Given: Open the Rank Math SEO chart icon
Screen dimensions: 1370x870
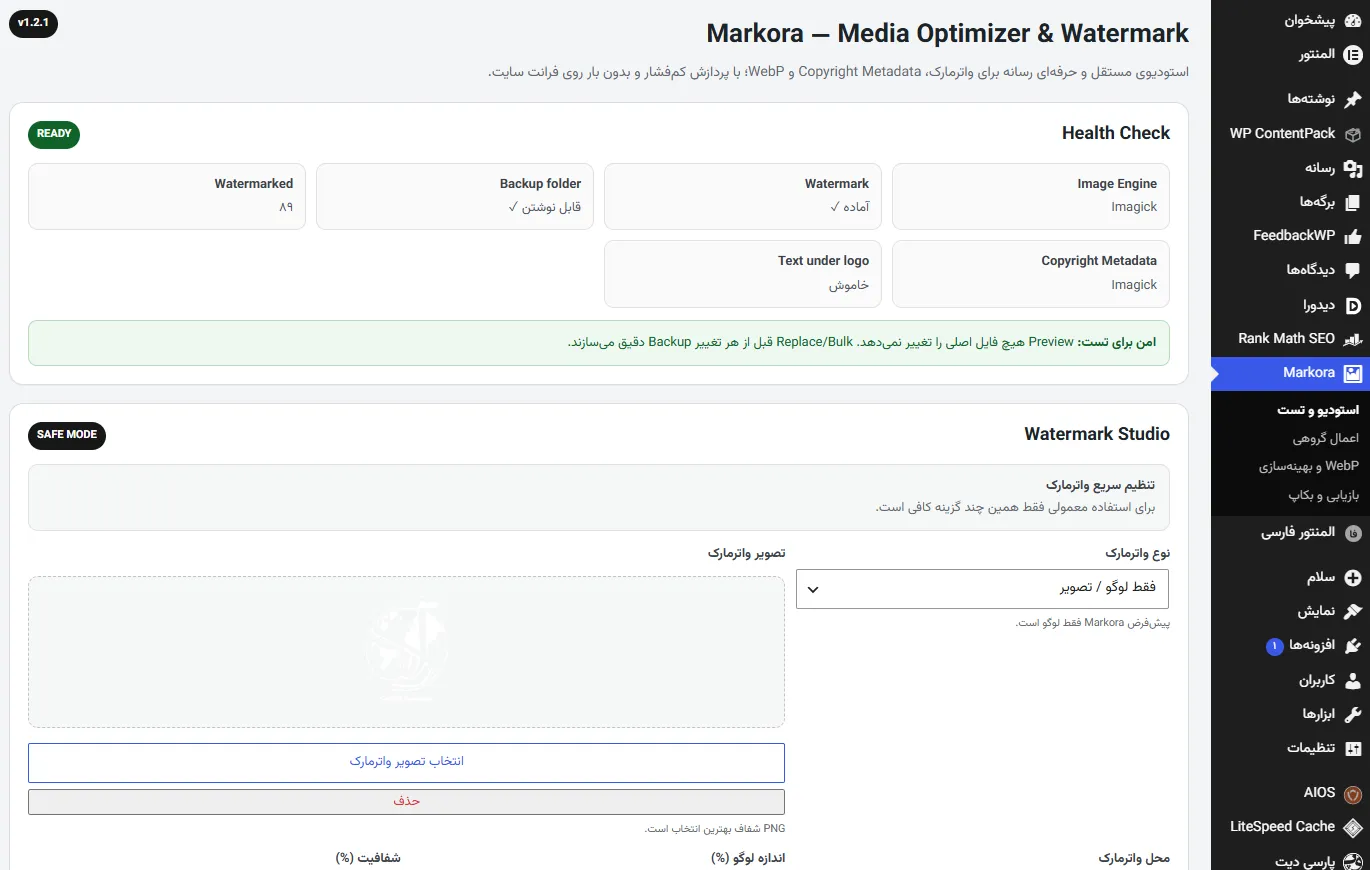Looking at the screenshot, I should [1353, 339].
